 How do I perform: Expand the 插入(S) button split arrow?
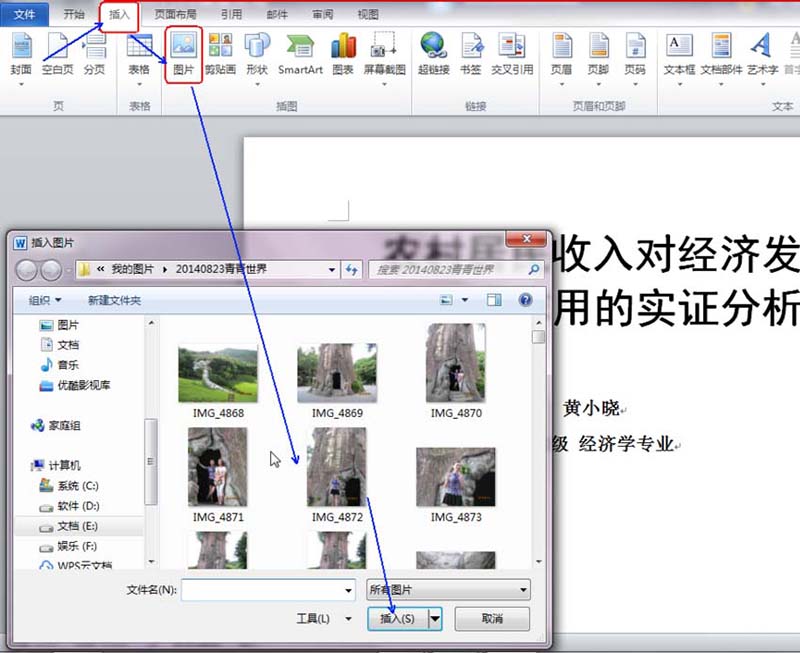click(434, 619)
